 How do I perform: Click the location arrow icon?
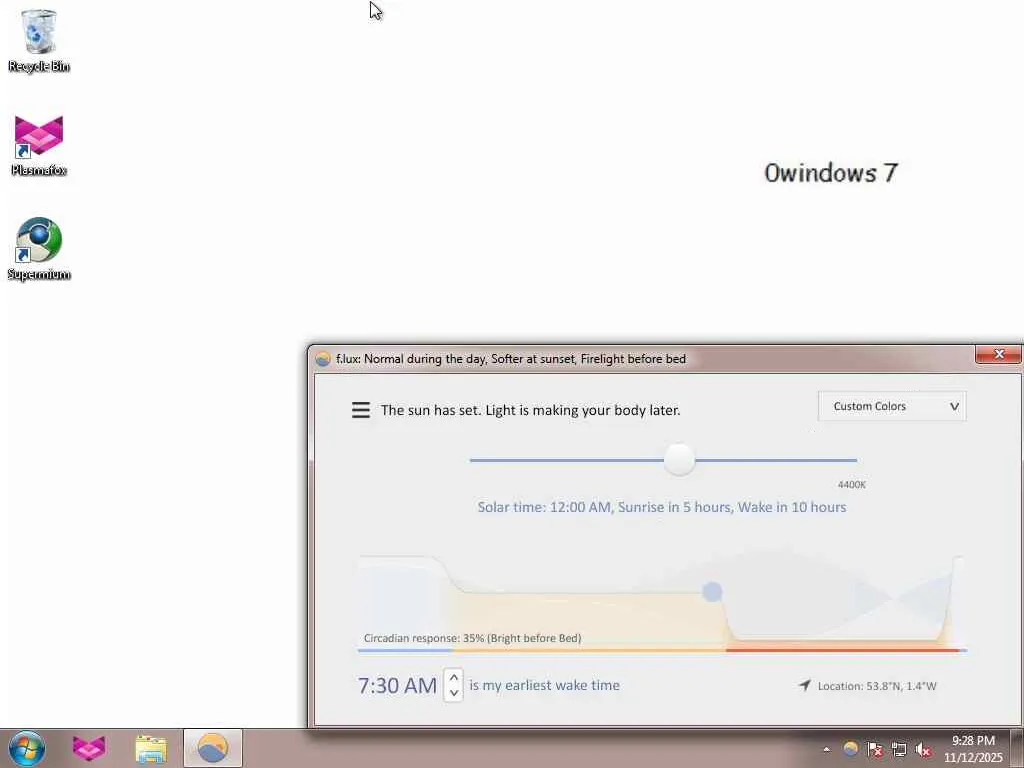tap(805, 685)
